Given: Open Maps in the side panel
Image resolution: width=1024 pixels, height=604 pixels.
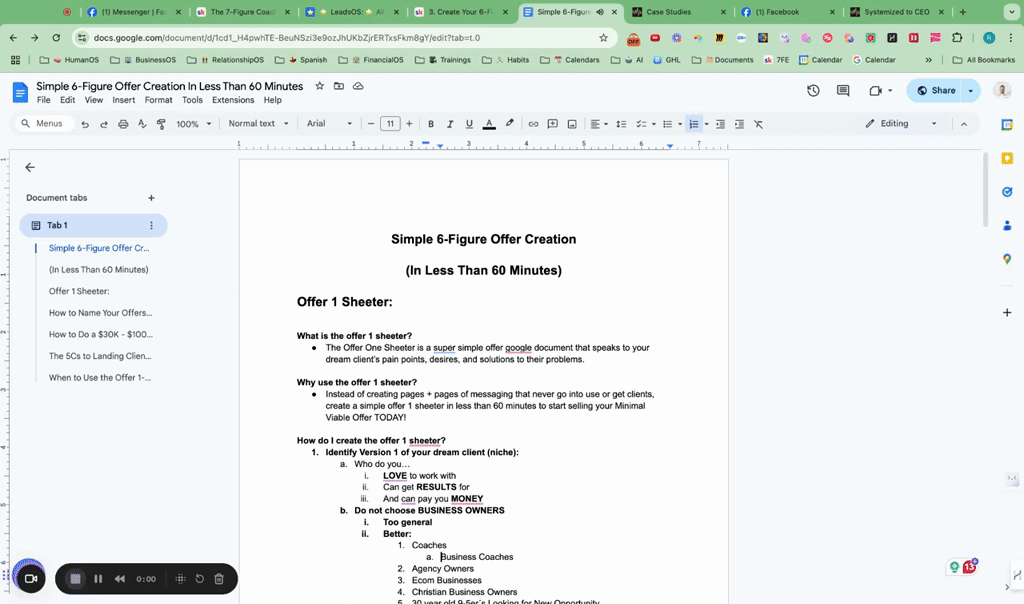Looking at the screenshot, I should (1007, 259).
